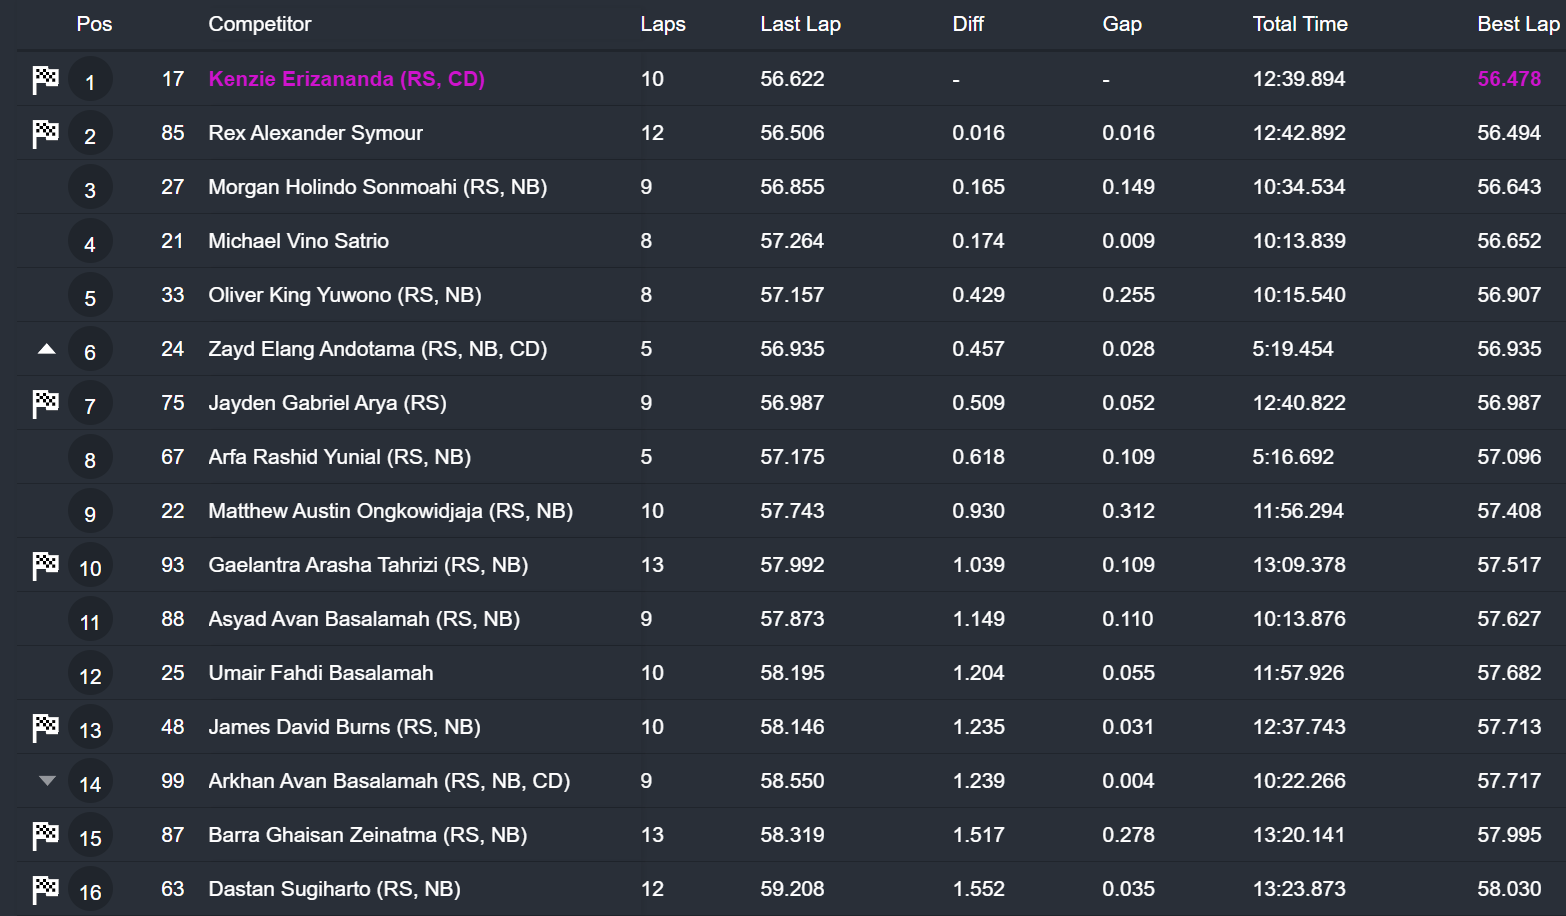Click Kenzie's highlighted best lap 56.478
Image resolution: width=1566 pixels, height=916 pixels.
[x=1508, y=79]
